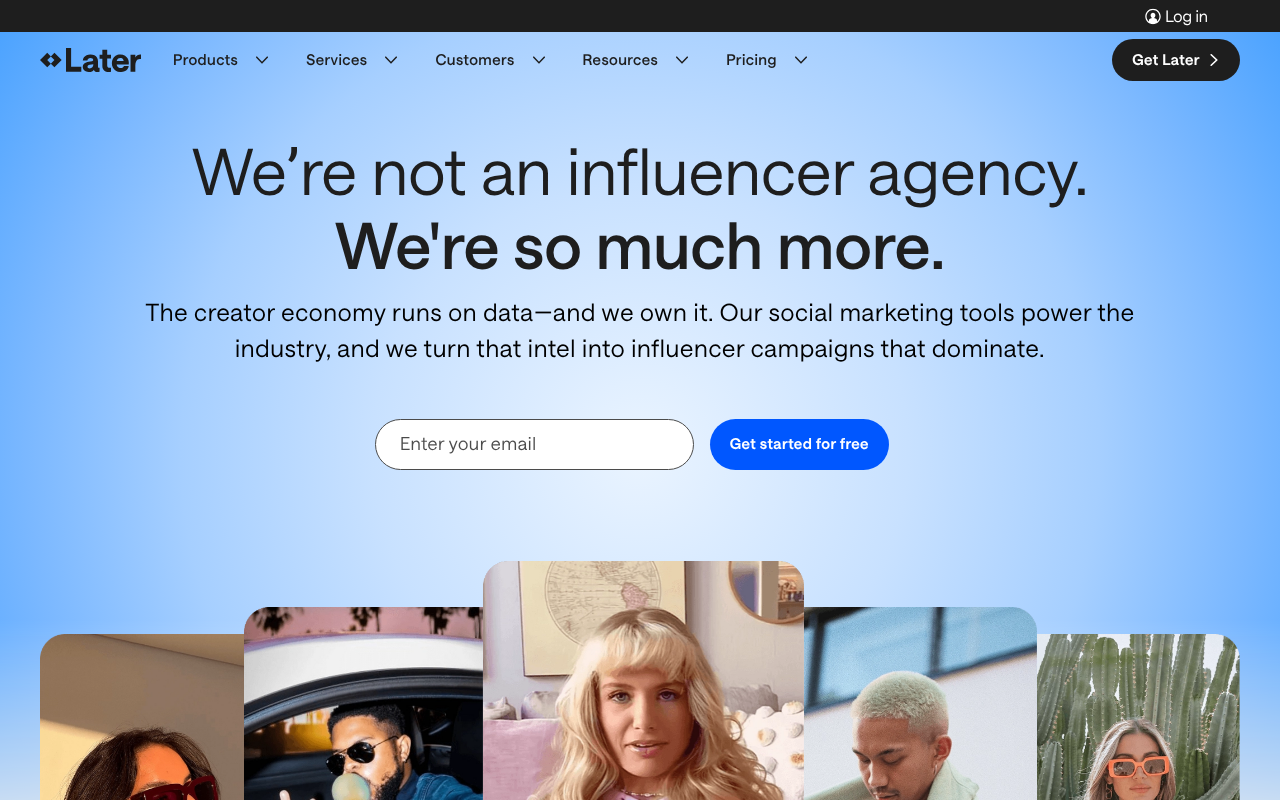Viewport: 1280px width, 800px height.
Task: Select the man with bleached hair photo
Action: click(920, 703)
